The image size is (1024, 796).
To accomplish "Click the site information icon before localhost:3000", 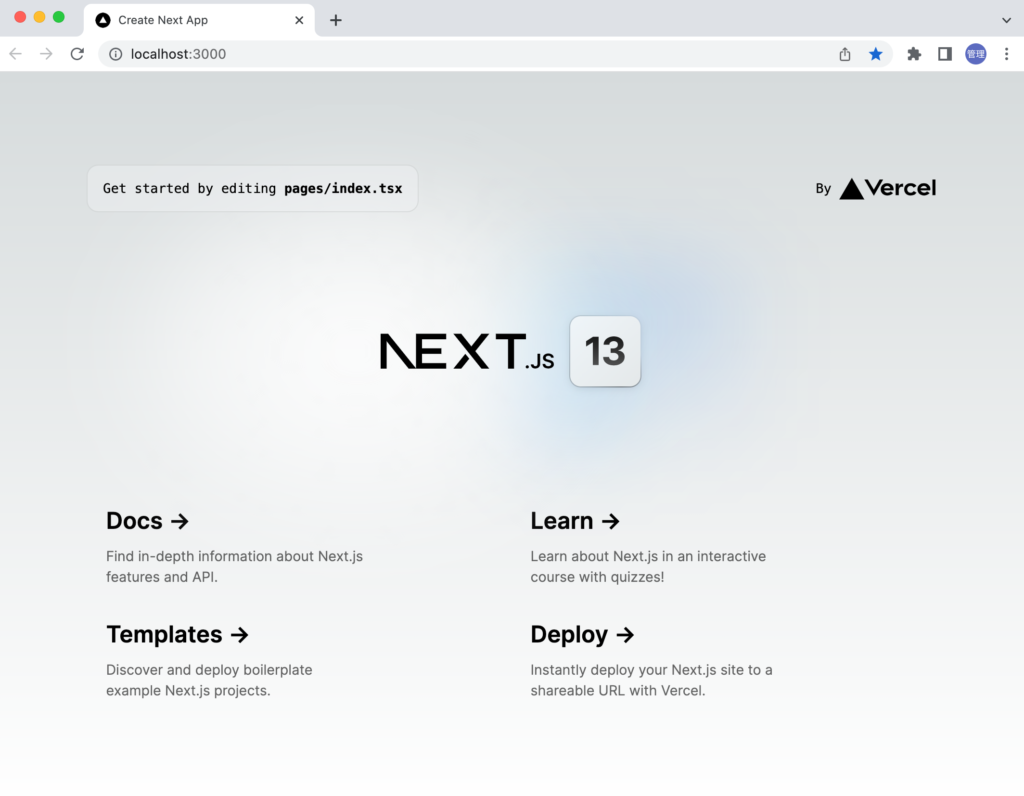I will point(118,54).
